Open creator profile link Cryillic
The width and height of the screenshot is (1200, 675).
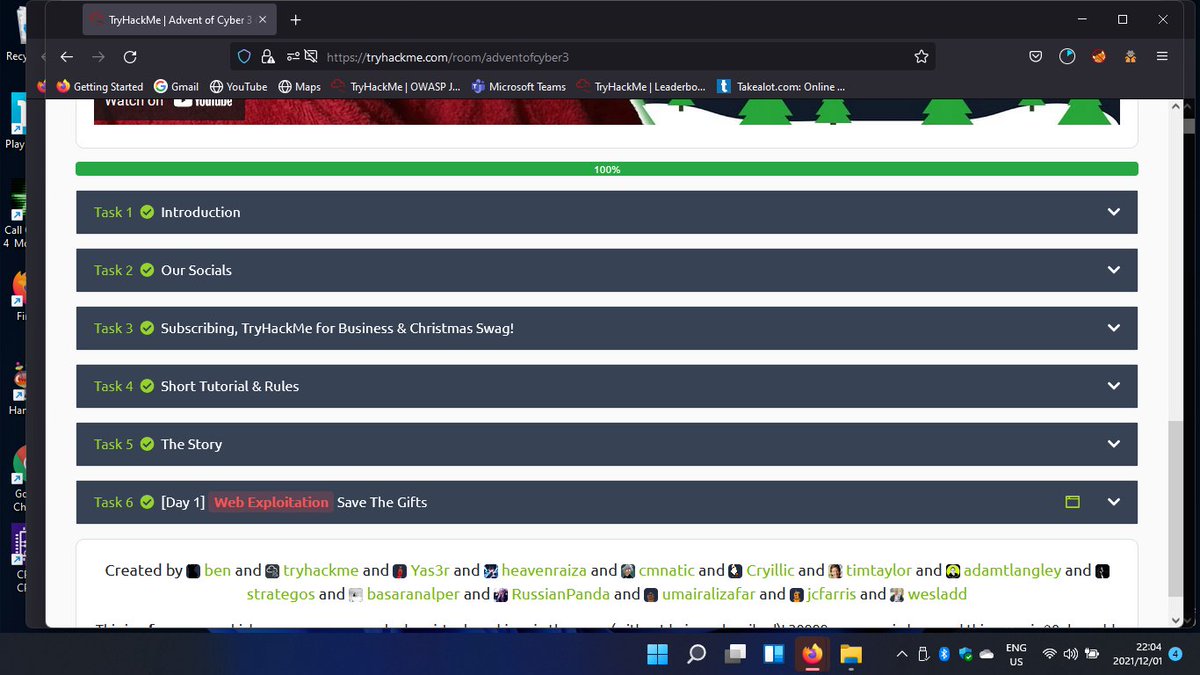point(770,570)
